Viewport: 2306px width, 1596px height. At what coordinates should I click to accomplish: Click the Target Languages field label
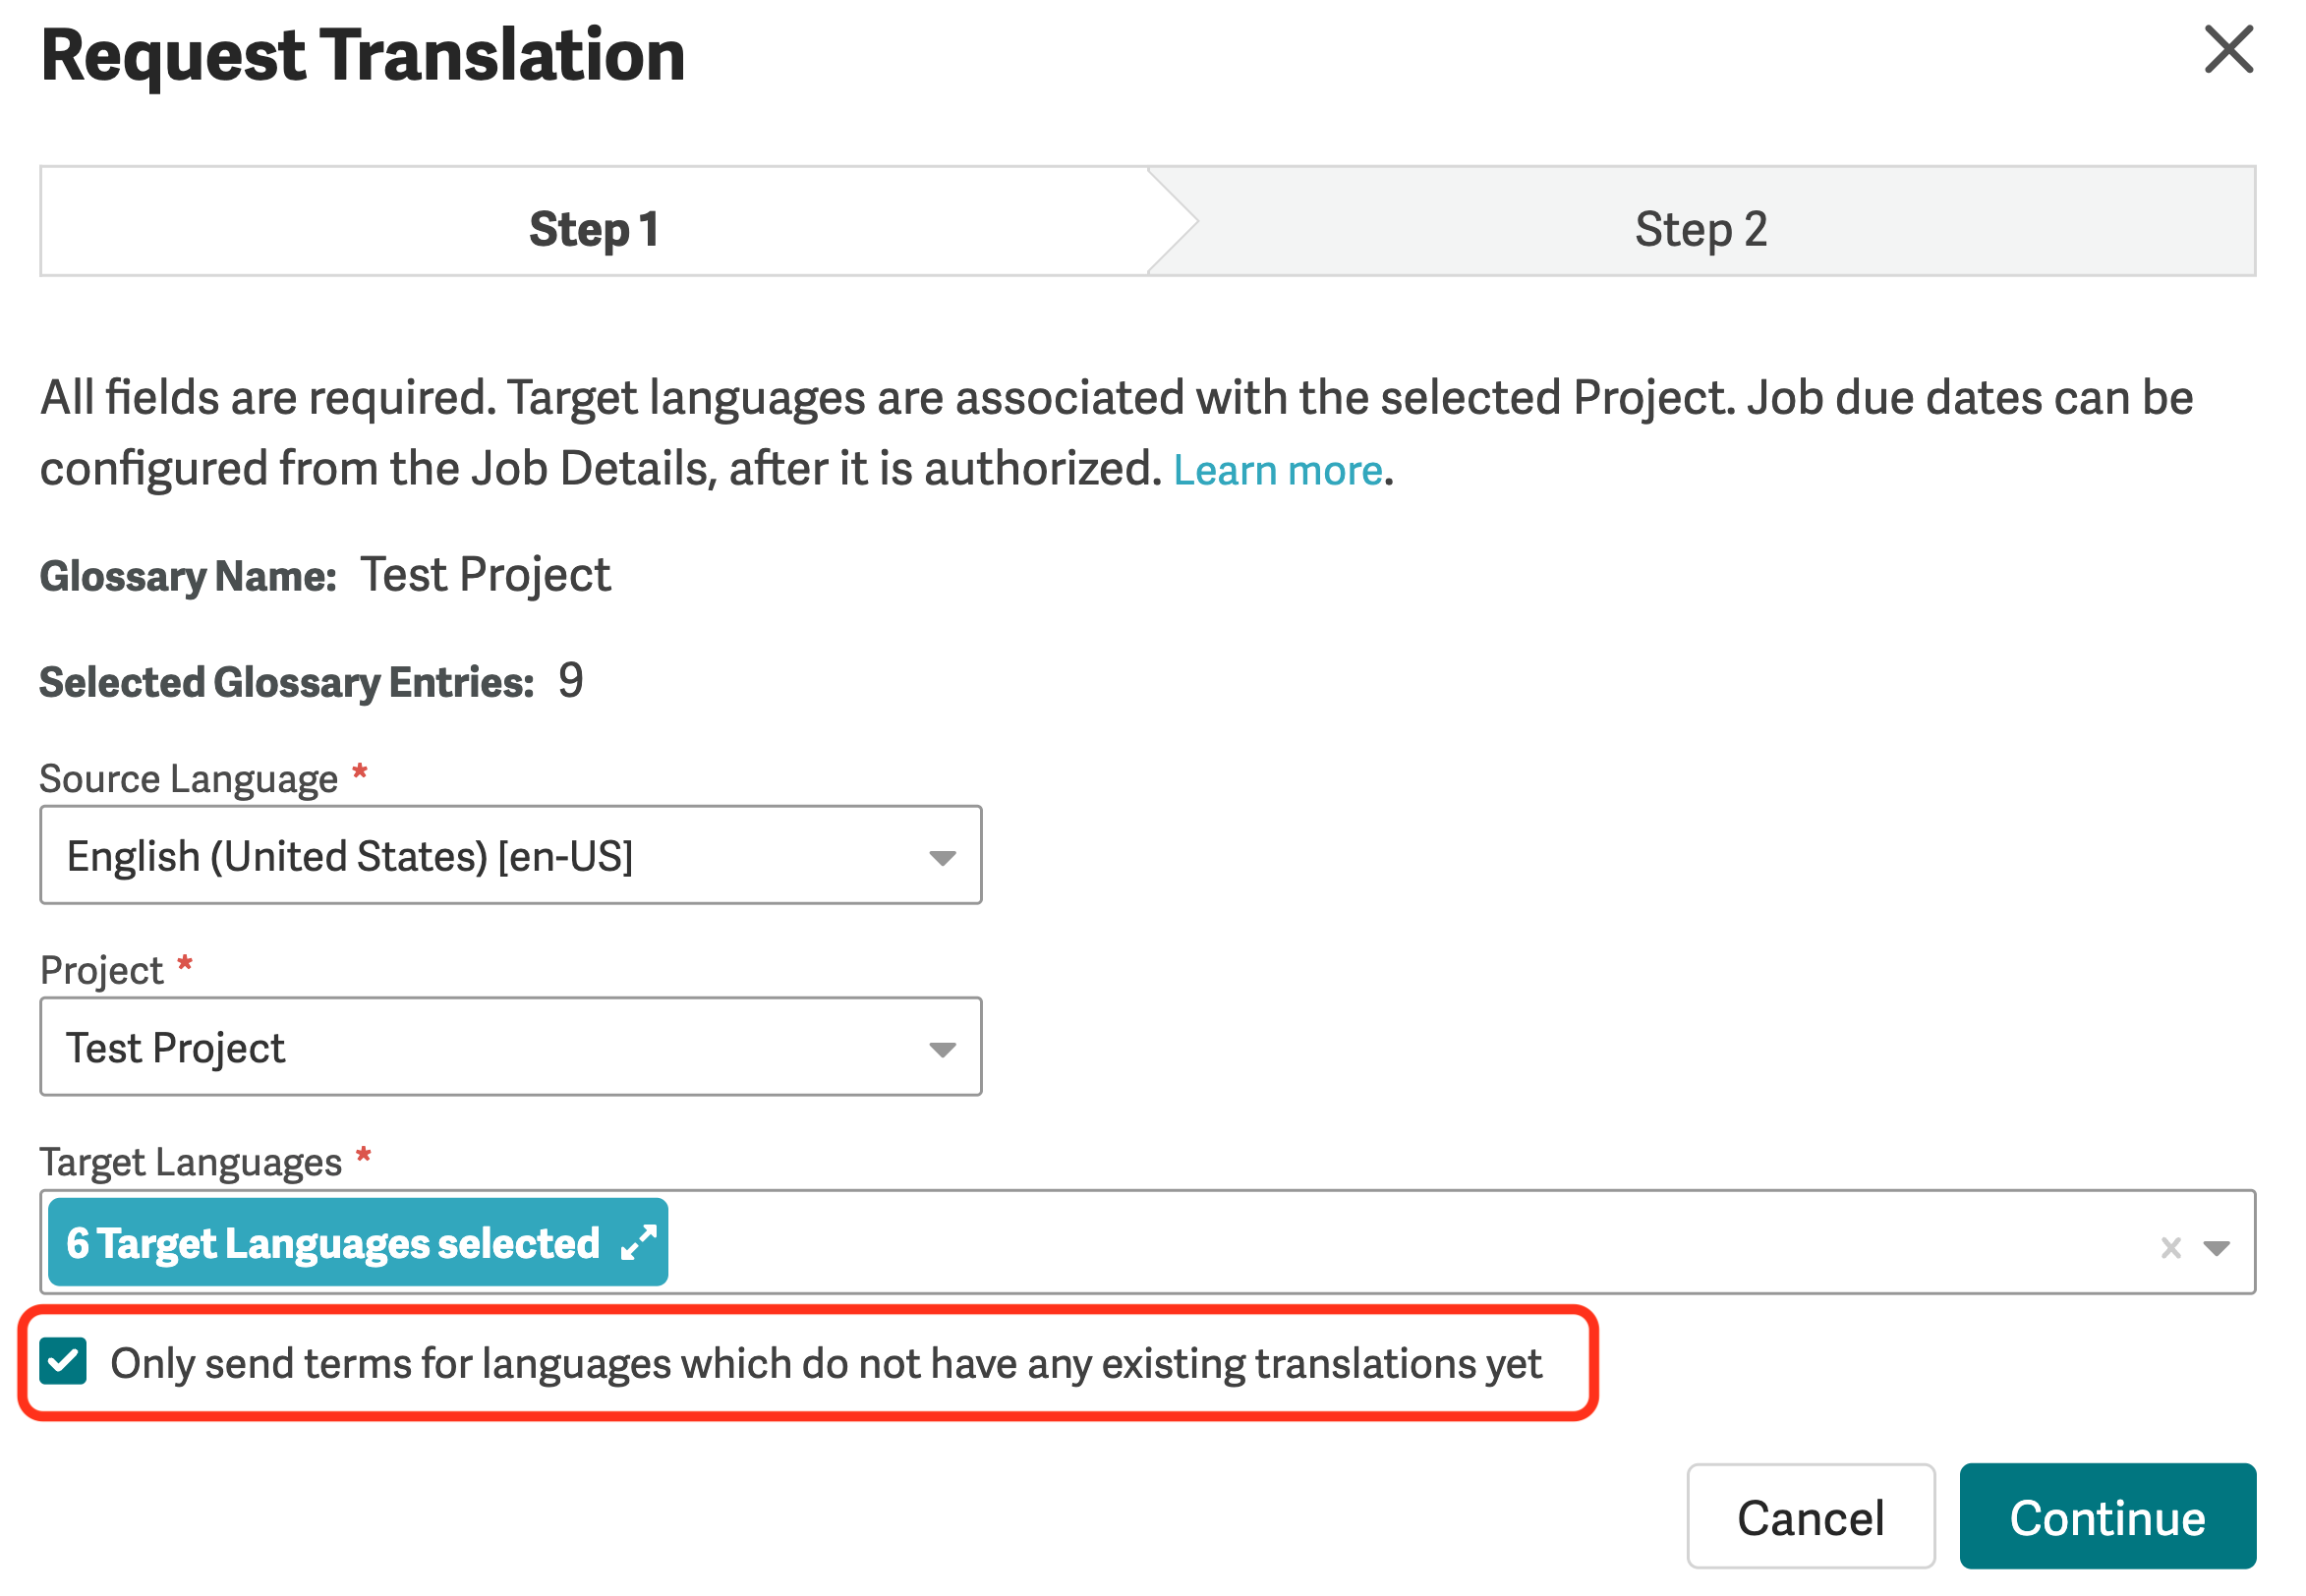click(x=191, y=1163)
